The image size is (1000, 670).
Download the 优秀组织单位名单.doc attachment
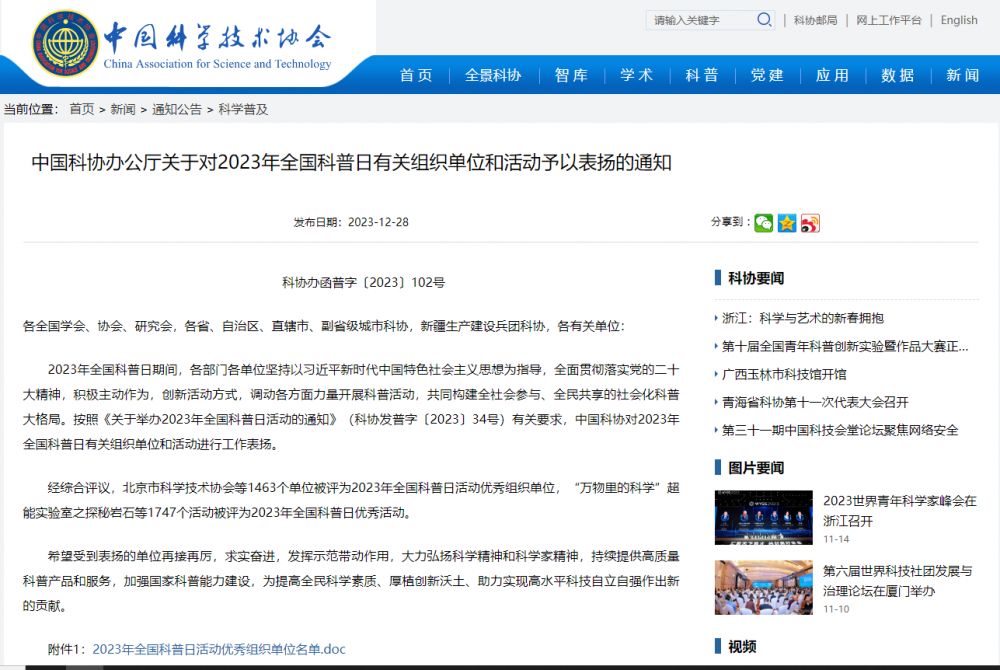tap(219, 649)
